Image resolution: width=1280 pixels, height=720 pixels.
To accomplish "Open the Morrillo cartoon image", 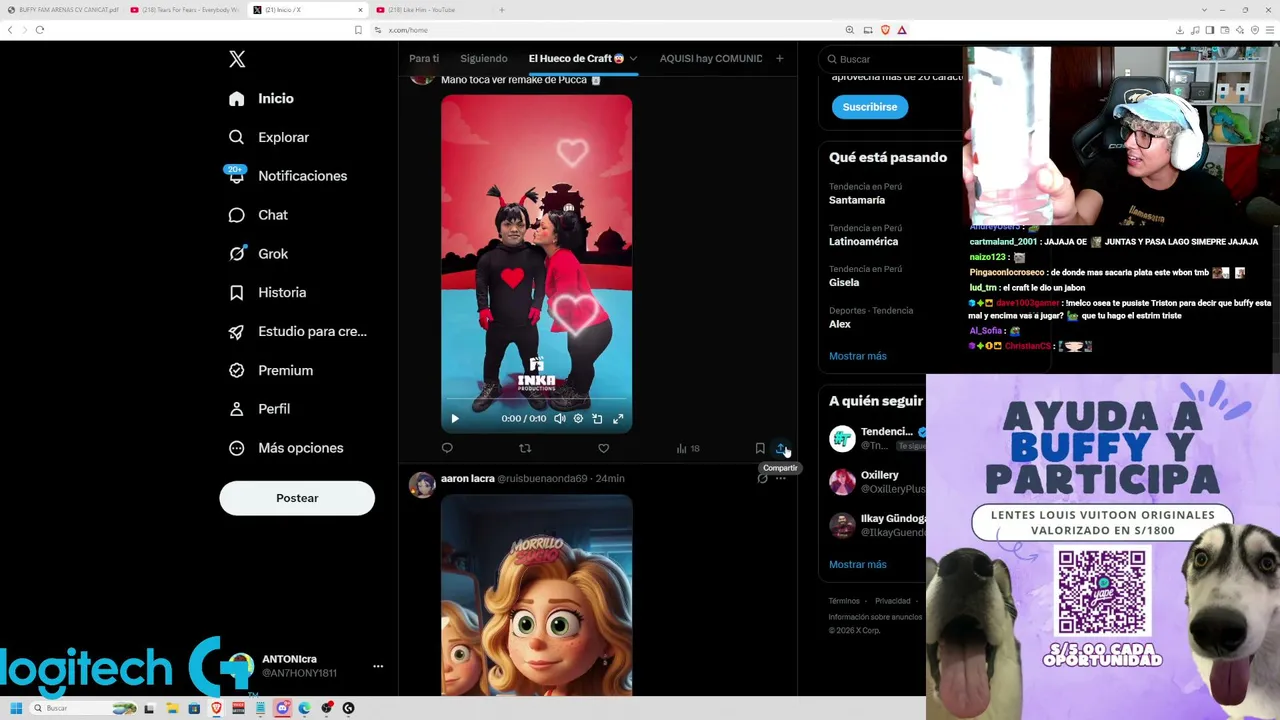I will tap(536, 594).
